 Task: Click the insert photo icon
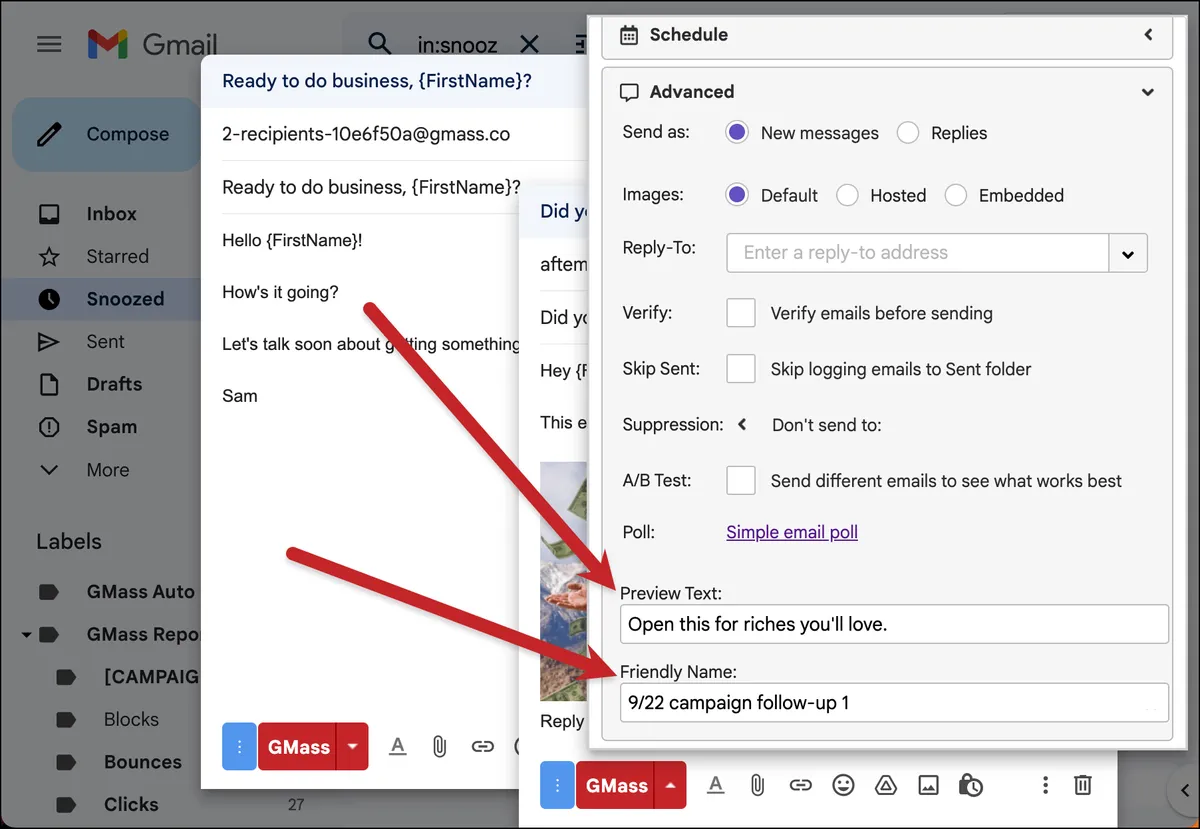point(928,785)
